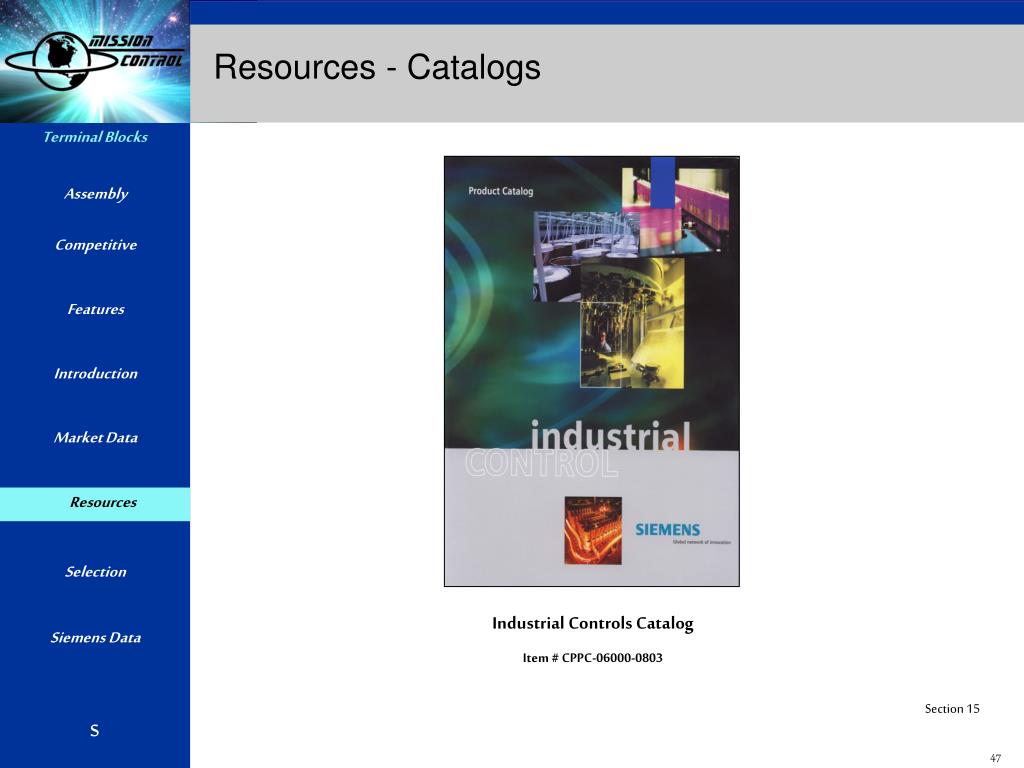Screen dimensions: 1024x768
Task: Open the Market Data section
Action: coord(96,438)
